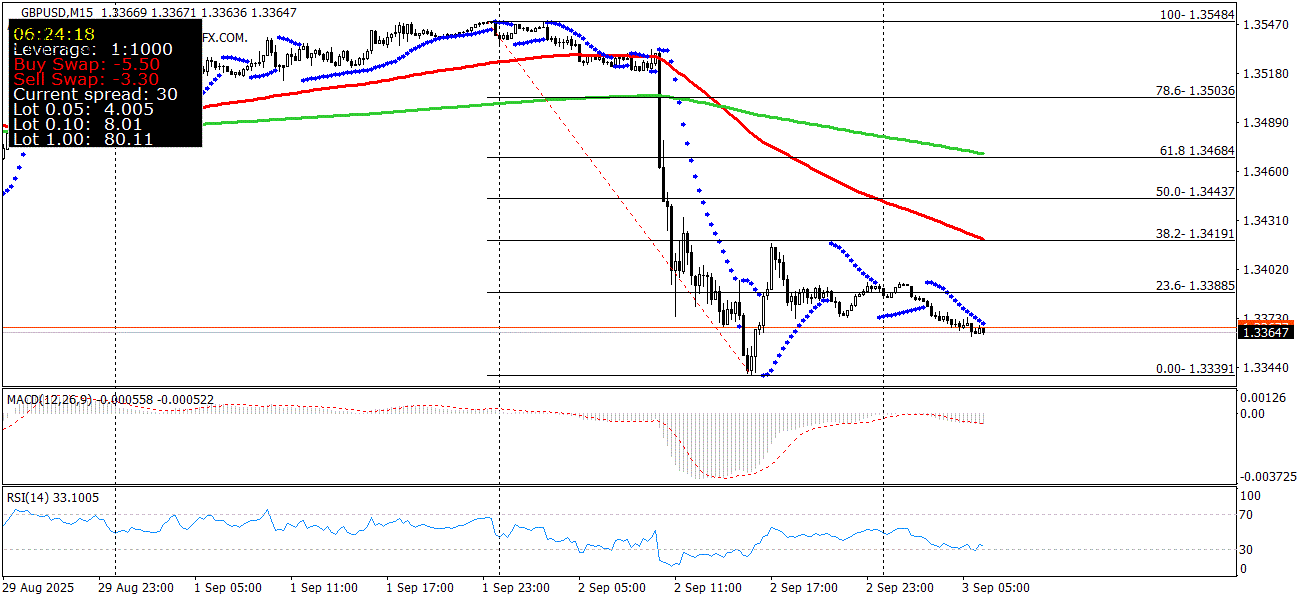Select the 23.6 Fibonacci label 1.33885
This screenshot has height=600, width=1300.
(x=1196, y=285)
